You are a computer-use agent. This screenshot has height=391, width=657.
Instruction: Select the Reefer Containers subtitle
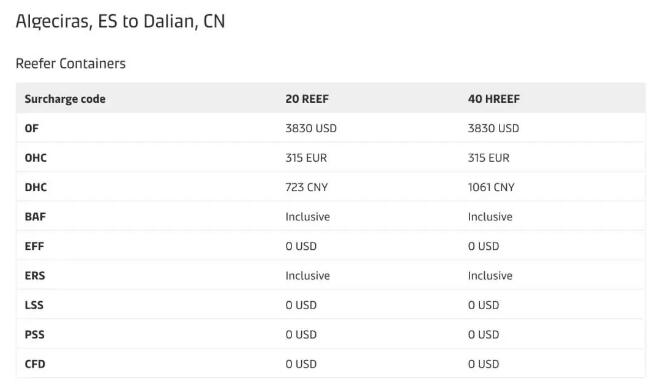70,63
